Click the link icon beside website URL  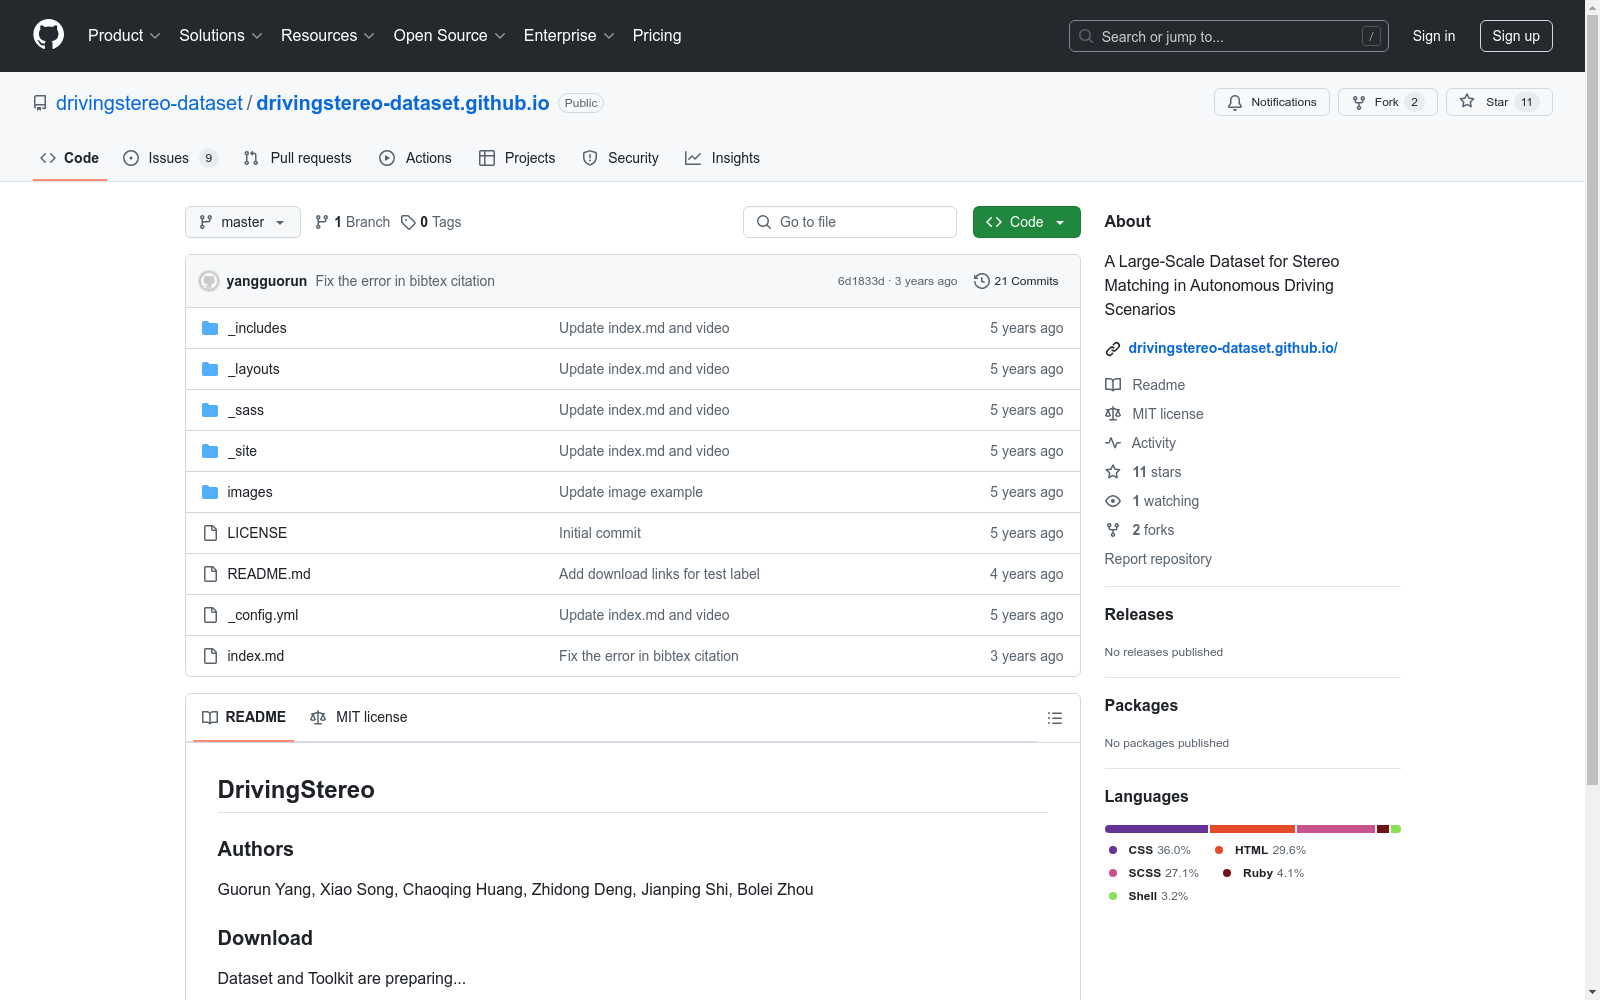1113,349
